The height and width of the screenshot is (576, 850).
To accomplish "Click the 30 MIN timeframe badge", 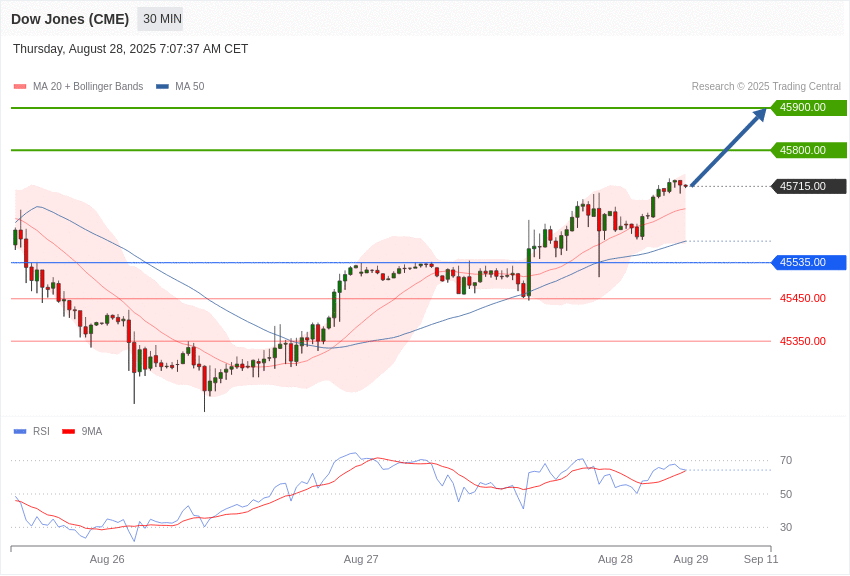I will coord(160,19).
